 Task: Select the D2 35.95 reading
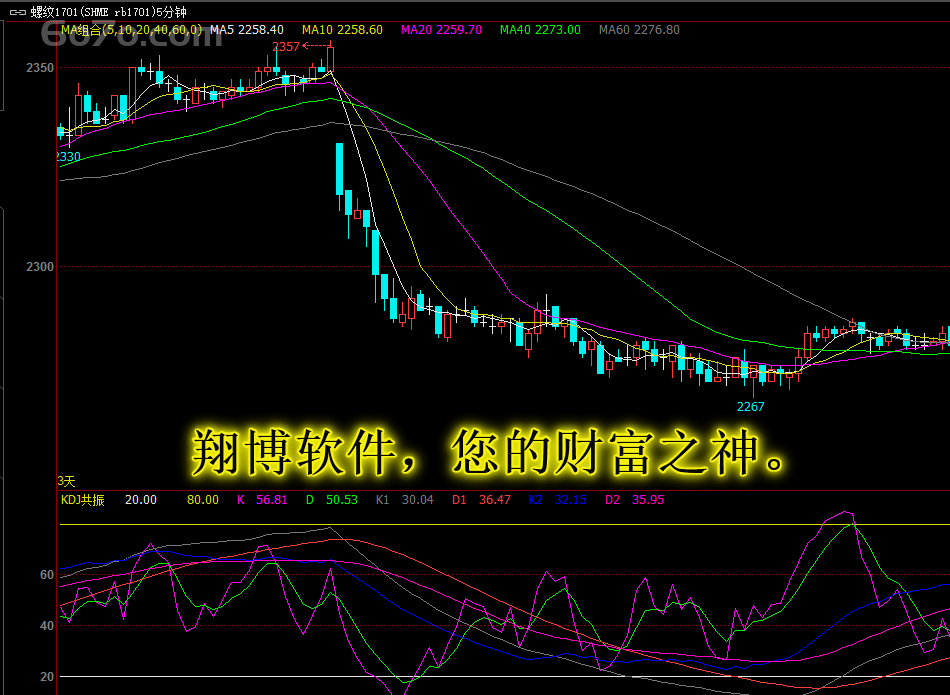pyautogui.click(x=634, y=500)
